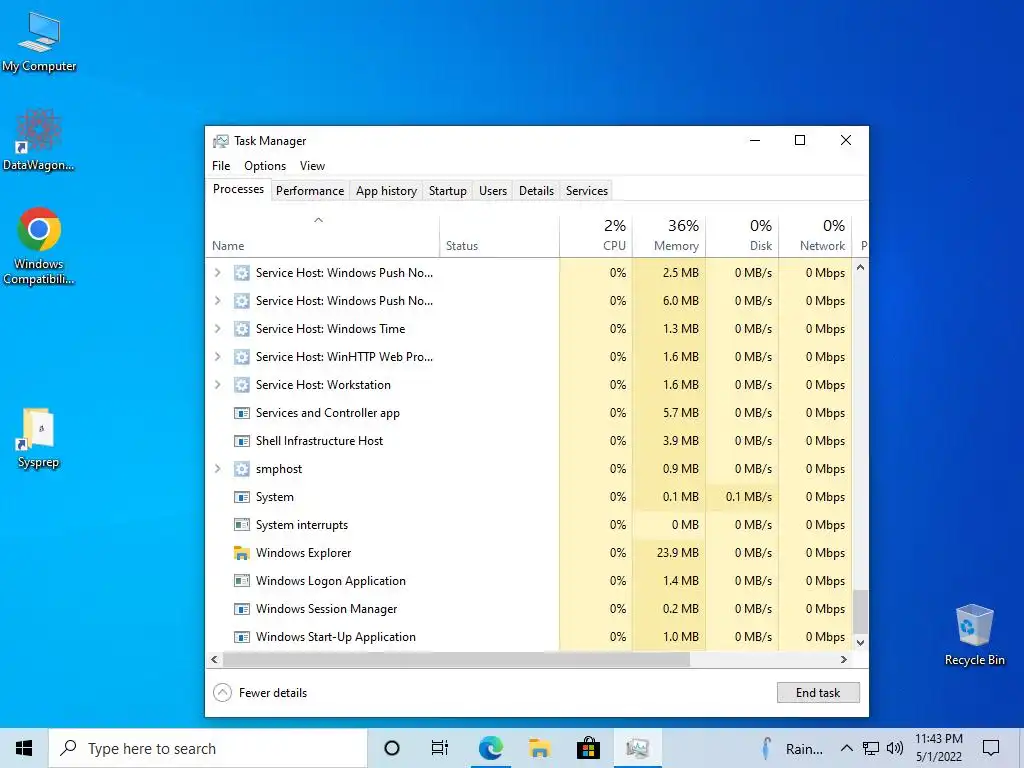Click the Windows Start-Up Application icon
The width and height of the screenshot is (1024, 768).
(242, 637)
